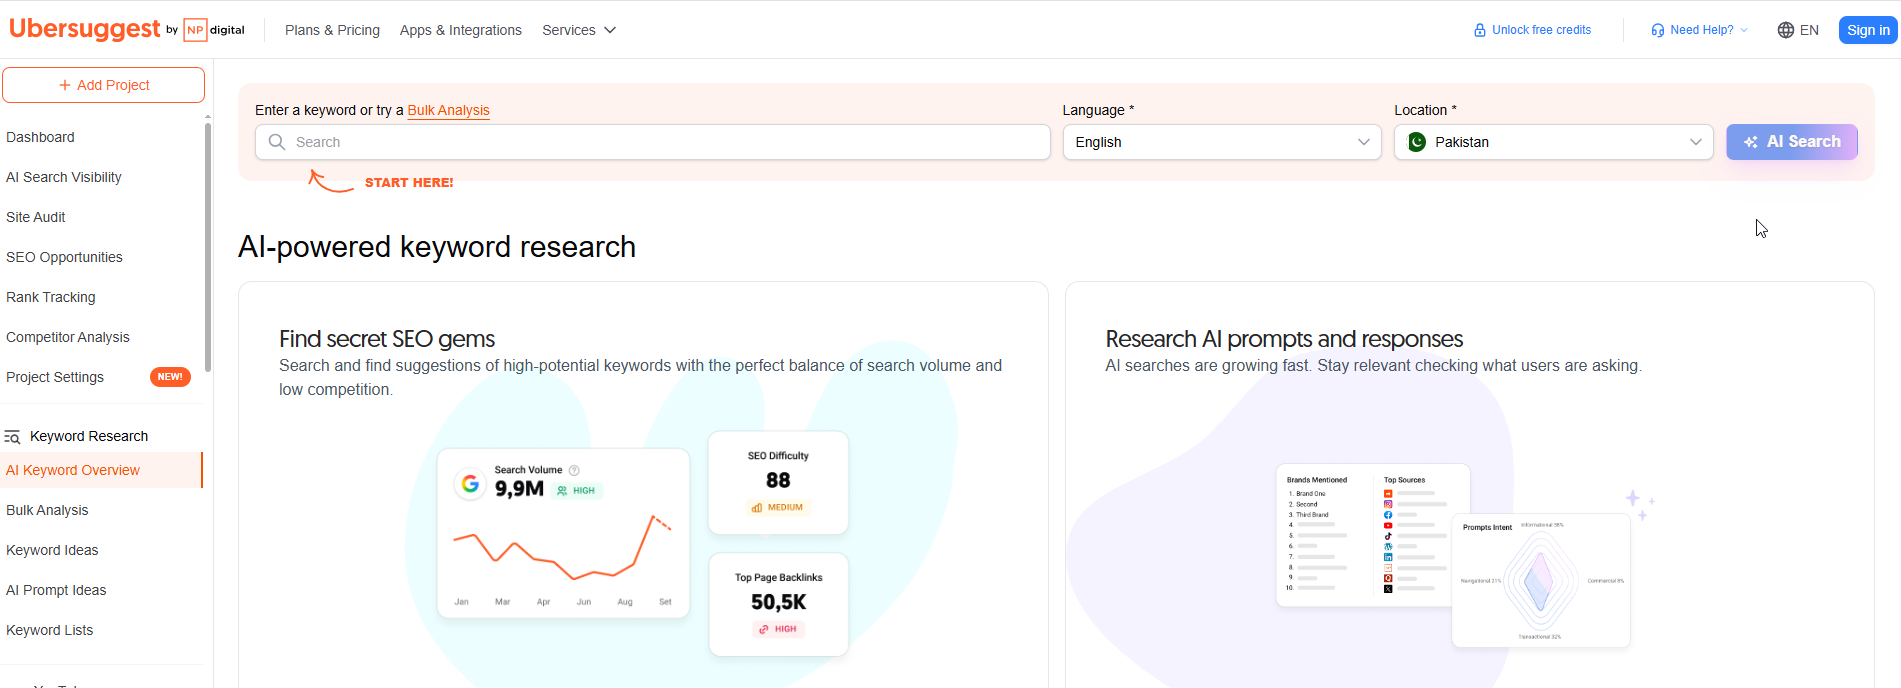Open AI Search Visibility in sidebar
Viewport: 1901px width, 688px height.
[64, 177]
